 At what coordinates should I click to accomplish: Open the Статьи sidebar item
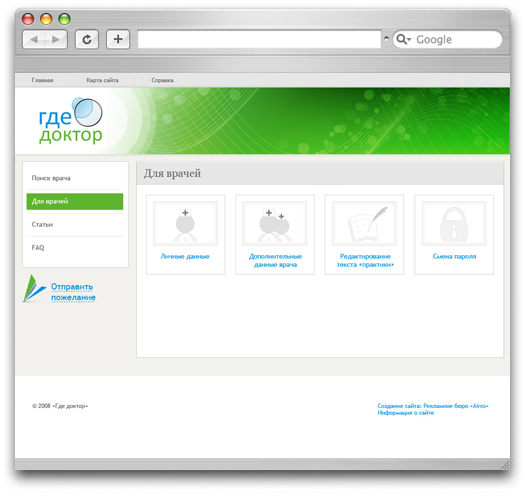pyautogui.click(x=75, y=224)
